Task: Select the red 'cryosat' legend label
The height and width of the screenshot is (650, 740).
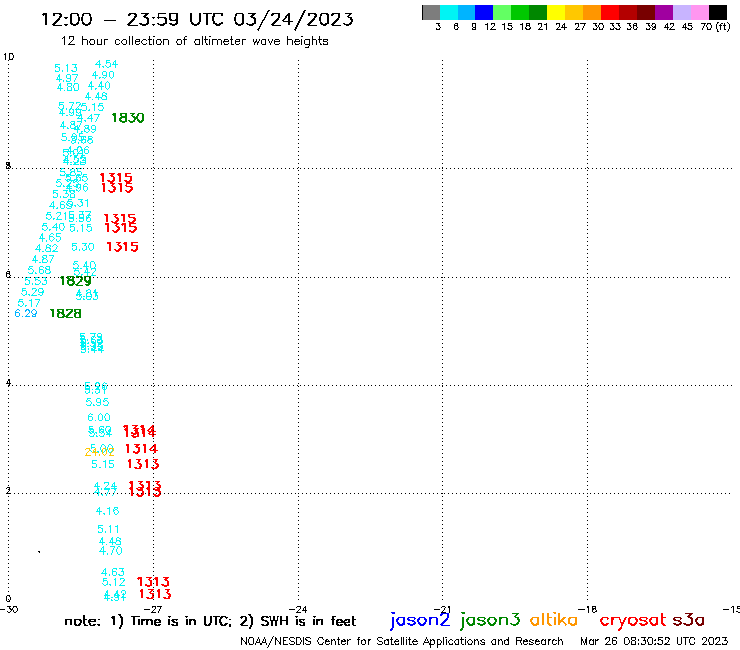Action: (x=632, y=621)
